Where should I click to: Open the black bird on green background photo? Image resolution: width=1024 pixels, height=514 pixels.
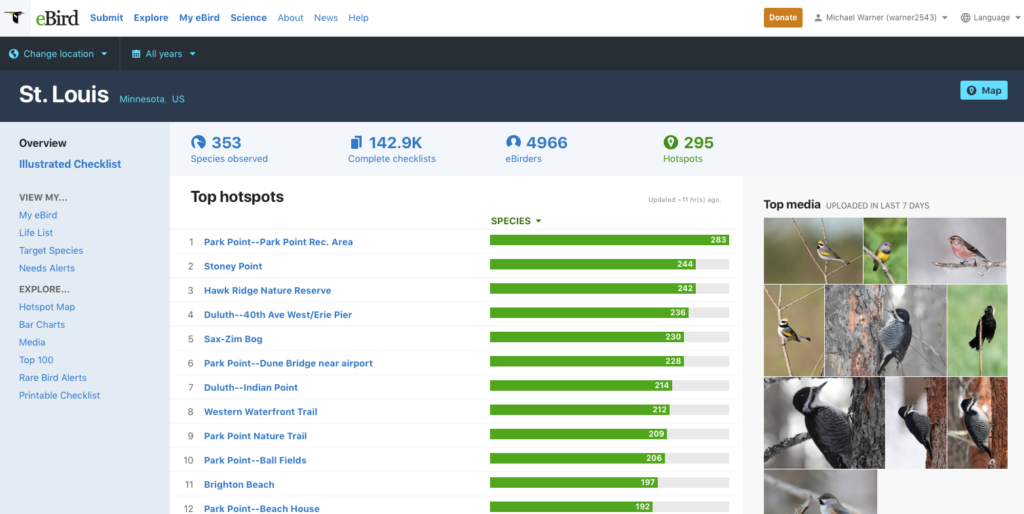[977, 330]
